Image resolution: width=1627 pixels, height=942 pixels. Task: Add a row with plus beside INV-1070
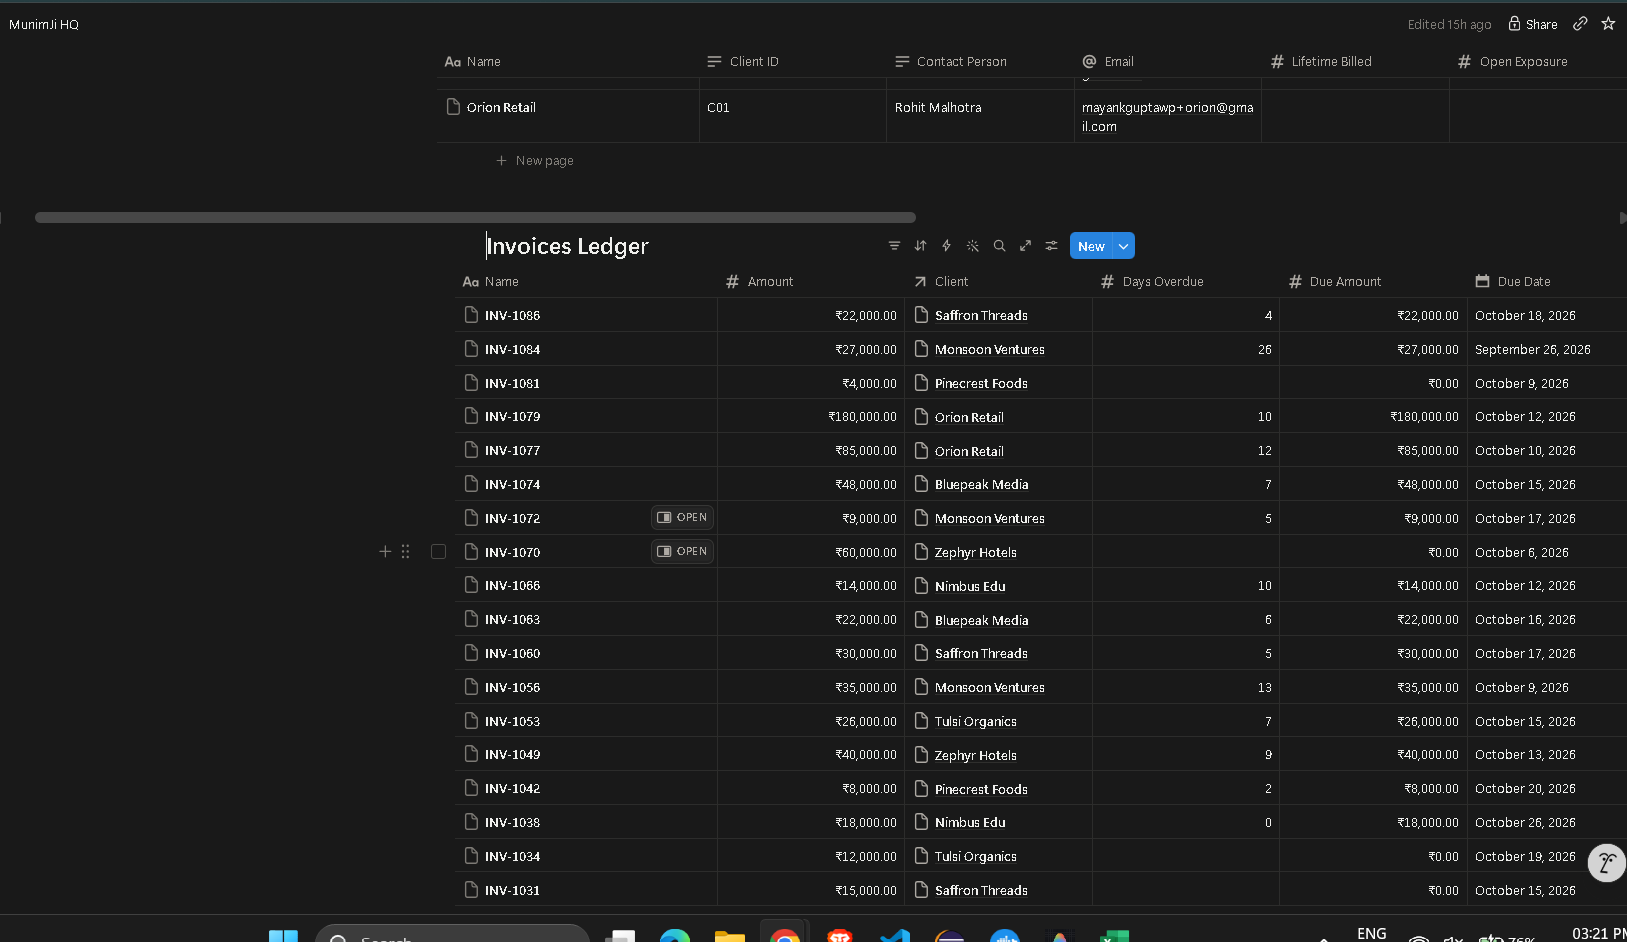click(385, 552)
